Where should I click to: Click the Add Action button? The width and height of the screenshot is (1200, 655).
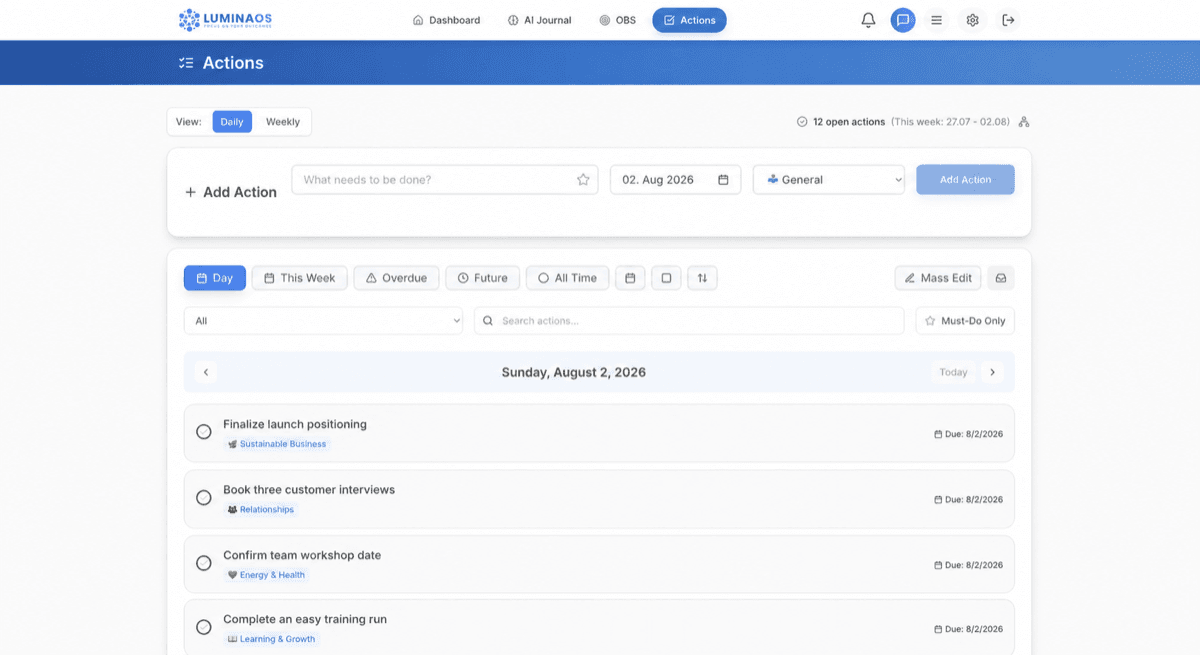click(x=965, y=180)
